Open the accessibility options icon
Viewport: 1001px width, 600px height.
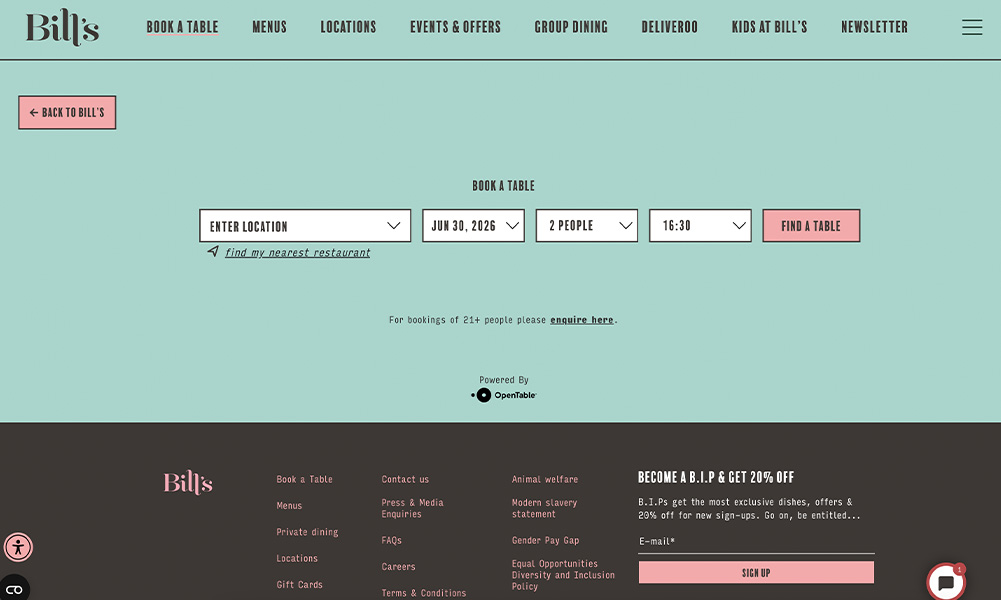tap(18, 547)
